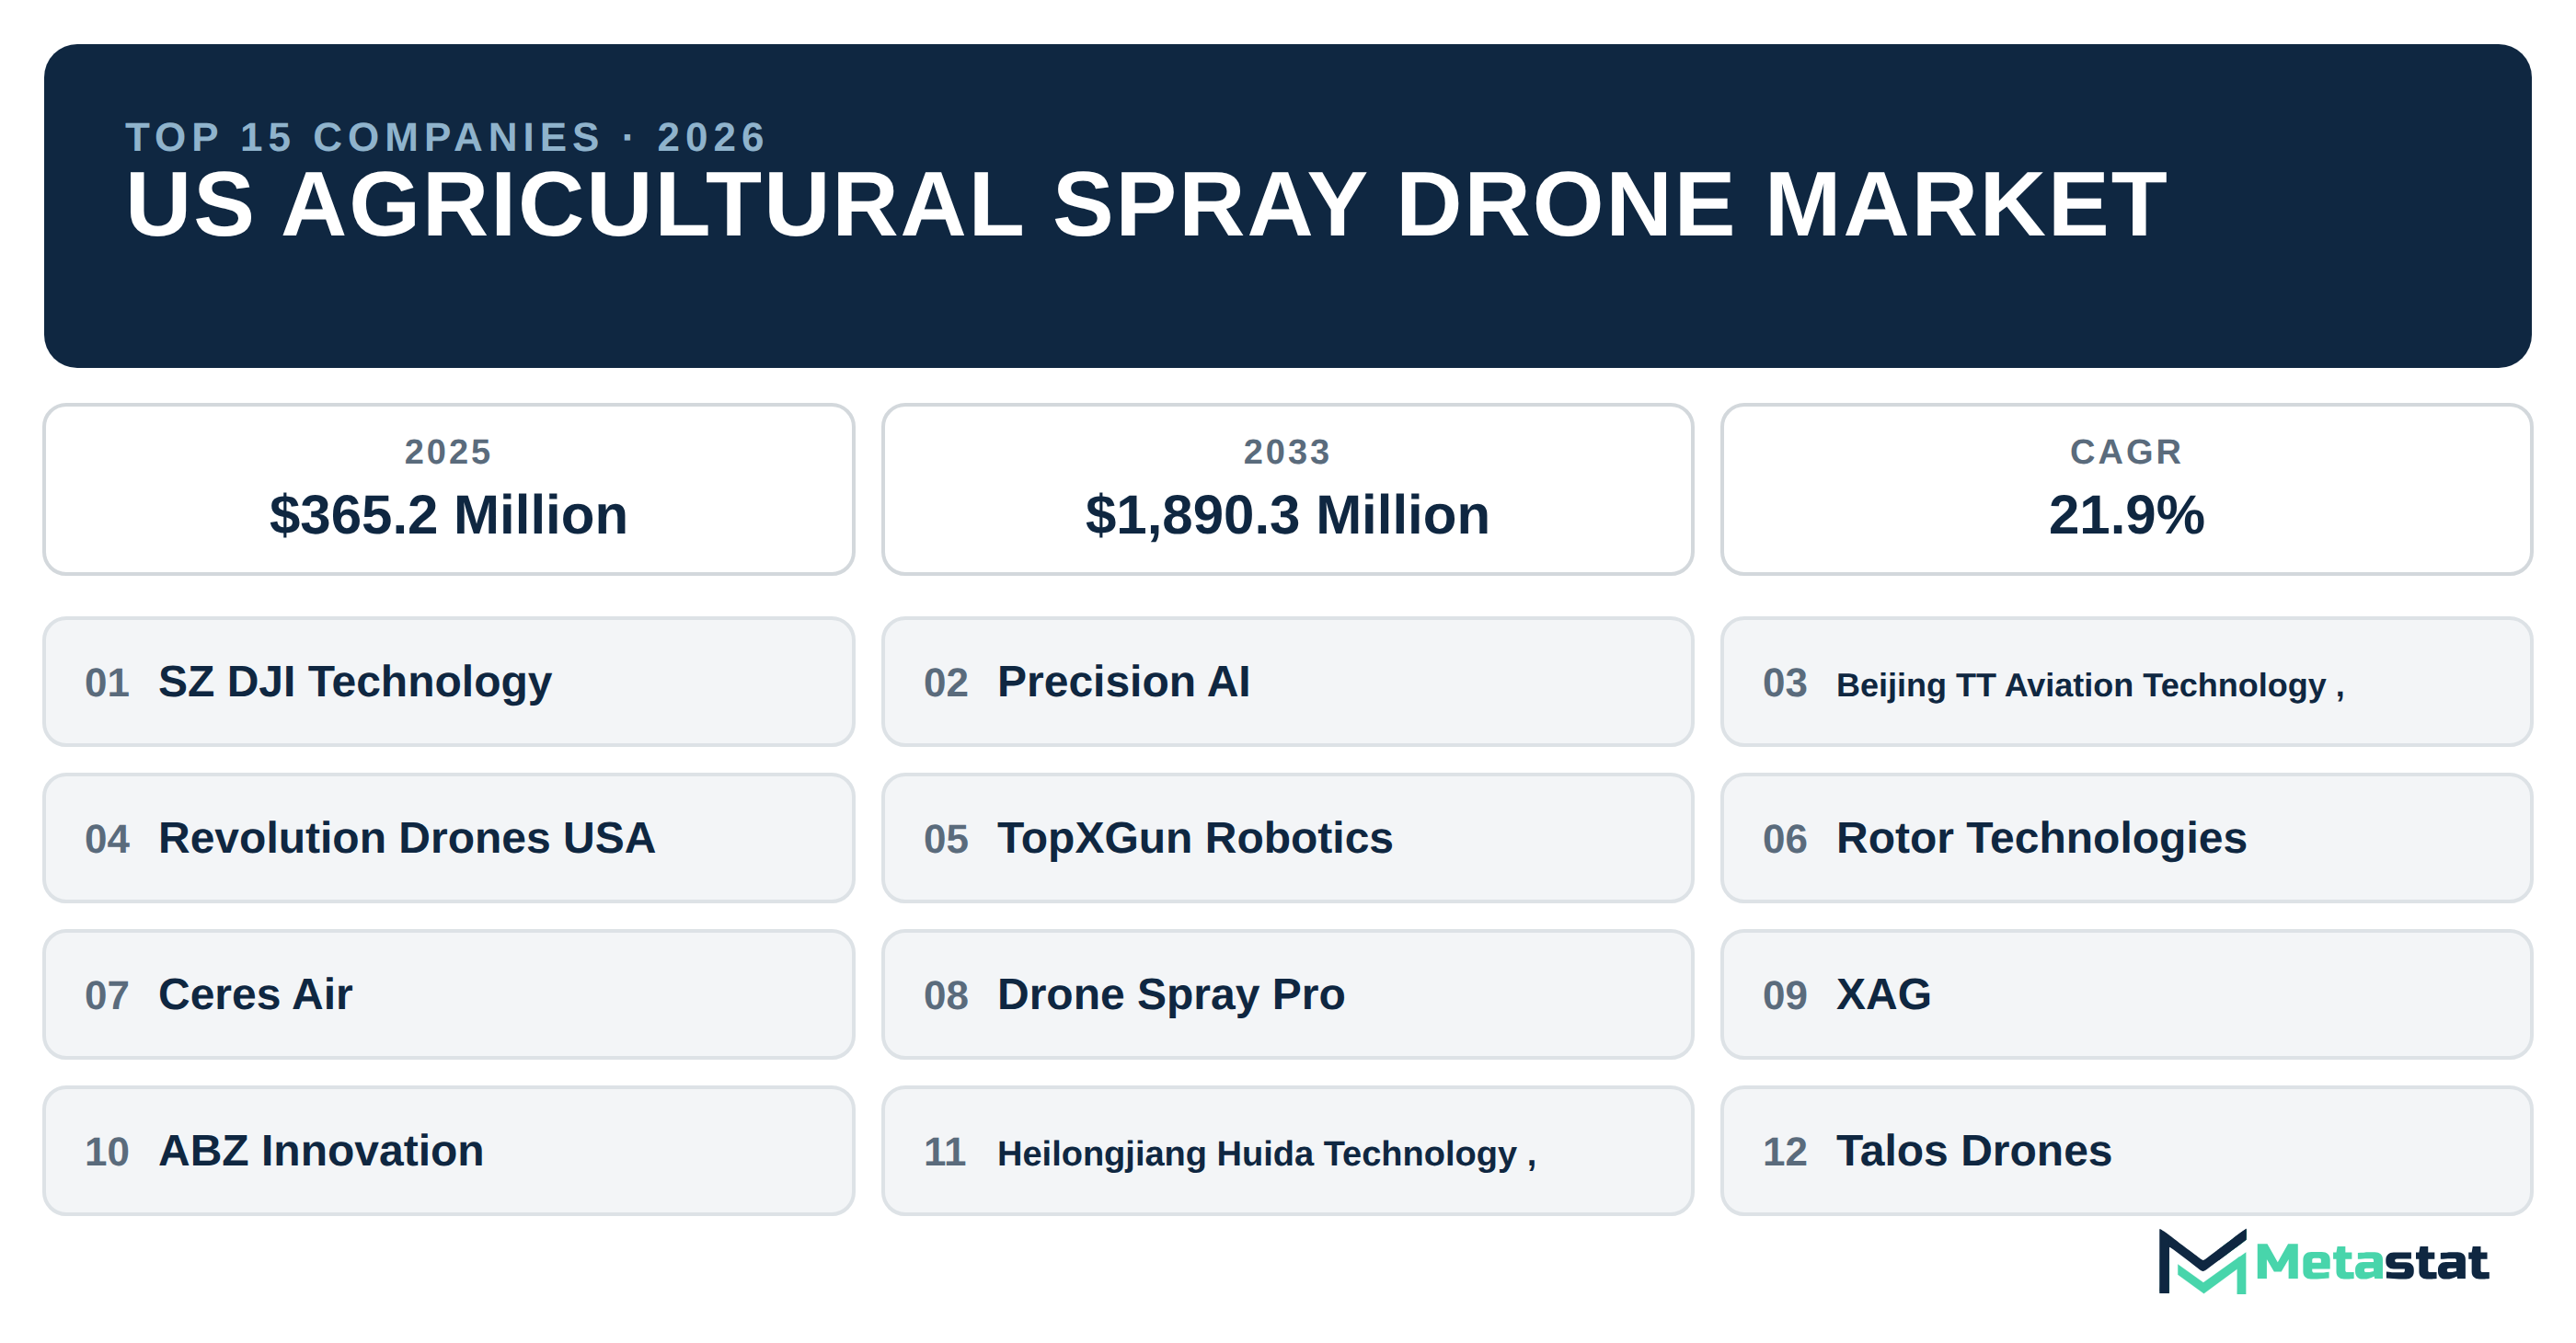Select Beijing TT Aviation Technology entry

pyautogui.click(x=2126, y=681)
